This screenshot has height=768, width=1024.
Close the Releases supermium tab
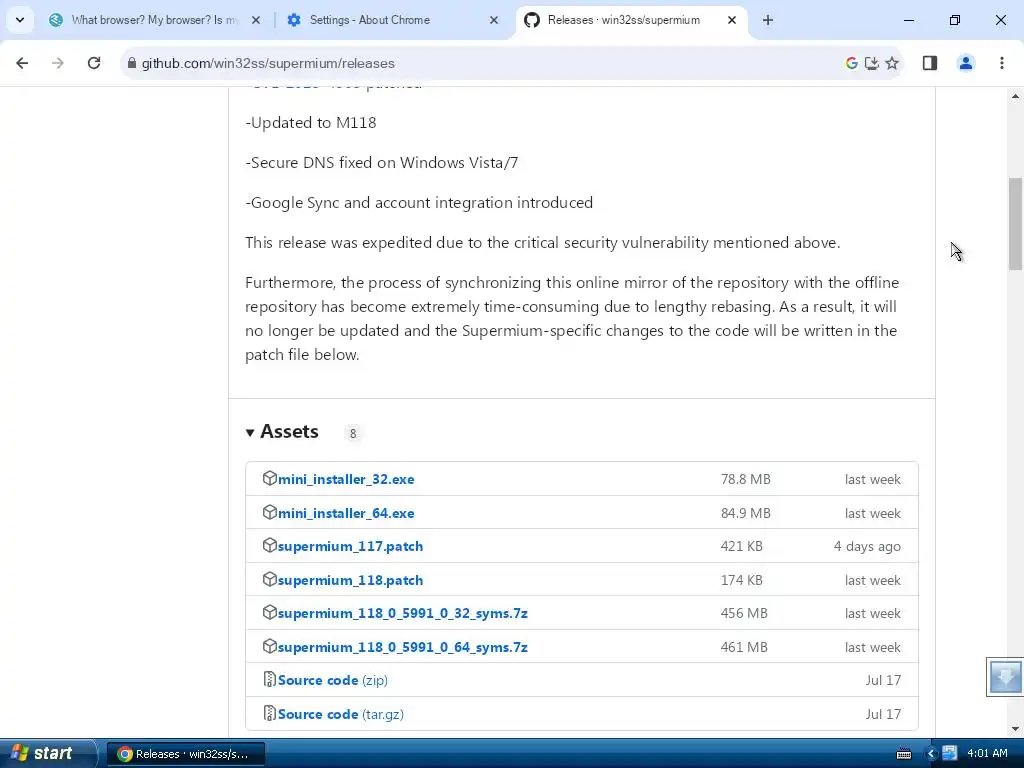[x=732, y=20]
